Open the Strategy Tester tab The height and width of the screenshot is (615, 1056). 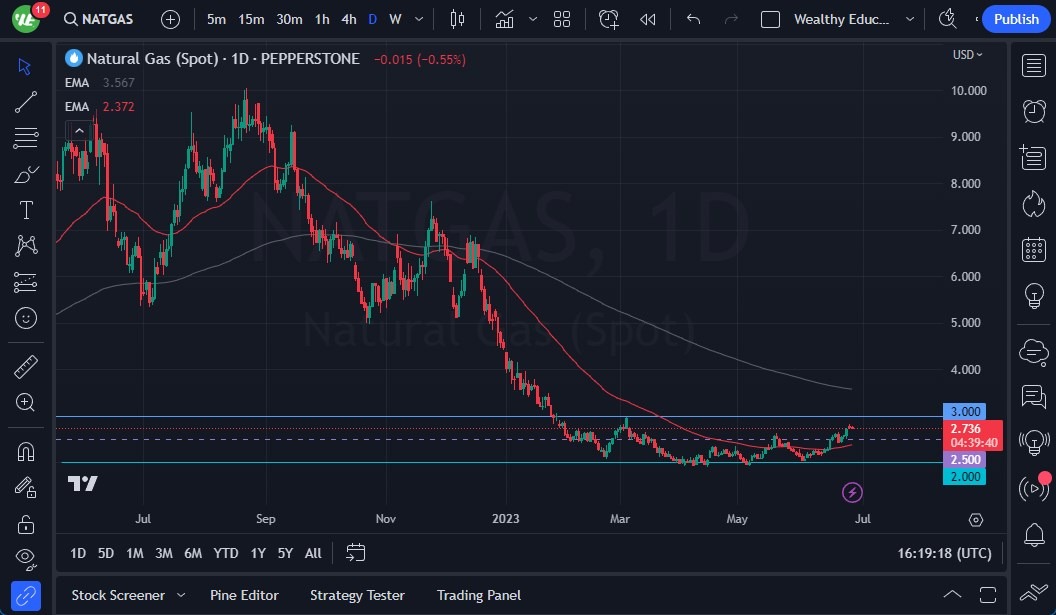pos(357,595)
